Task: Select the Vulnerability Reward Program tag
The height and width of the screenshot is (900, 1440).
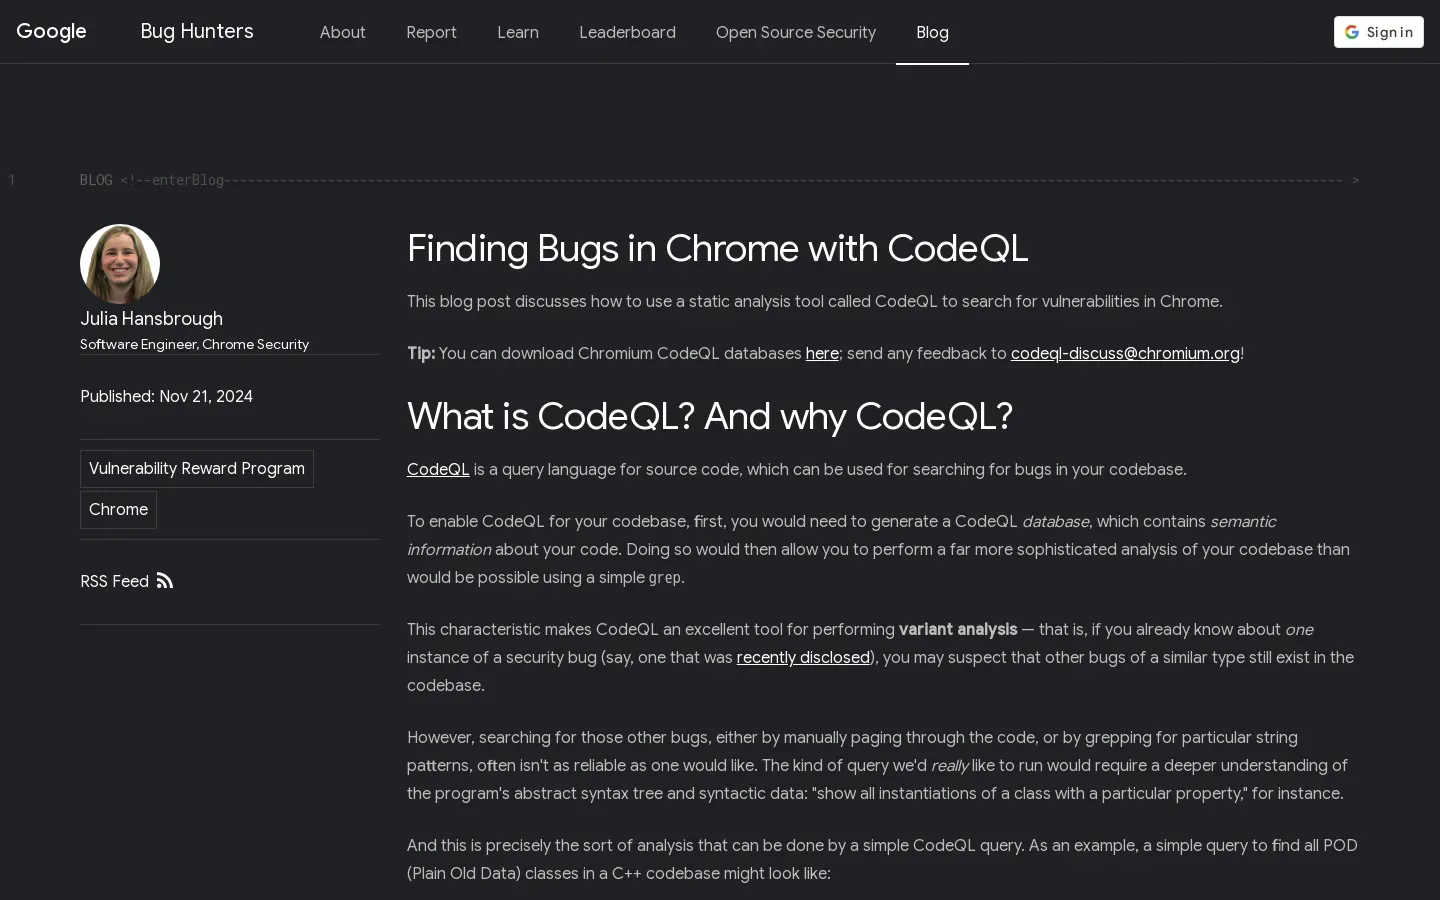Action: click(x=197, y=469)
